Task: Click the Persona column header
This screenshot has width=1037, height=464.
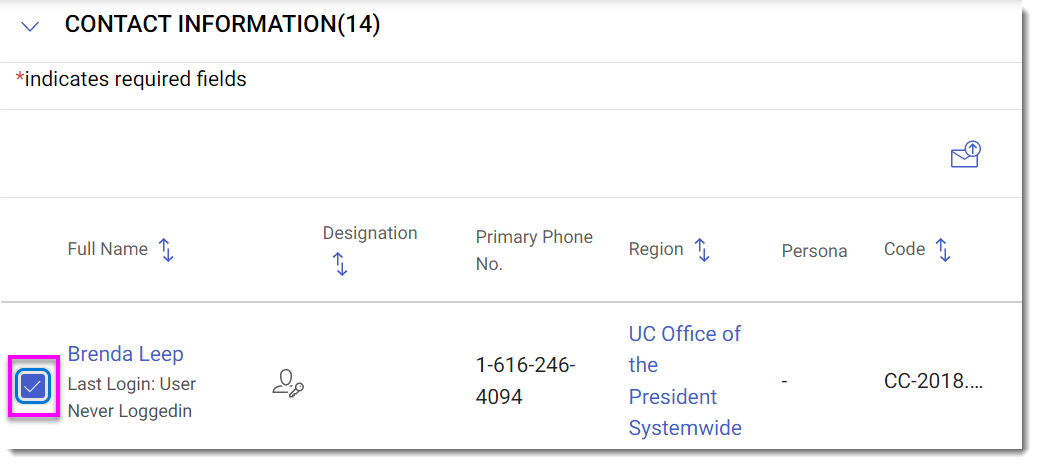Action: 814,251
